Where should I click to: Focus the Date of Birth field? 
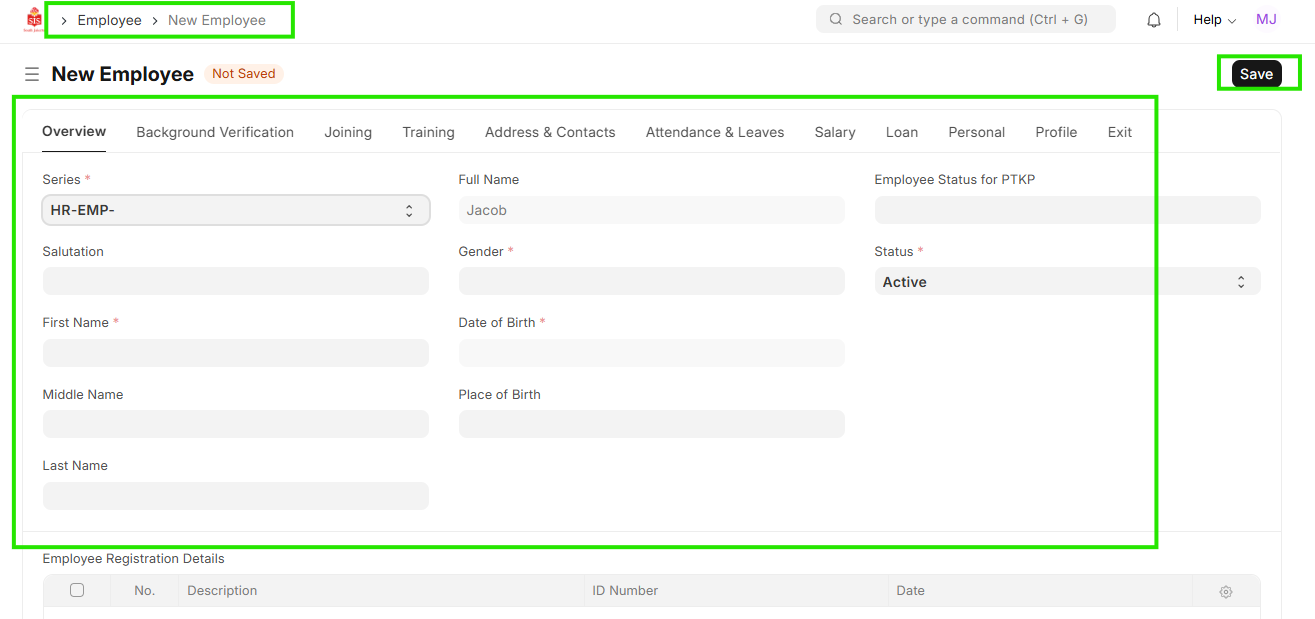coord(651,353)
